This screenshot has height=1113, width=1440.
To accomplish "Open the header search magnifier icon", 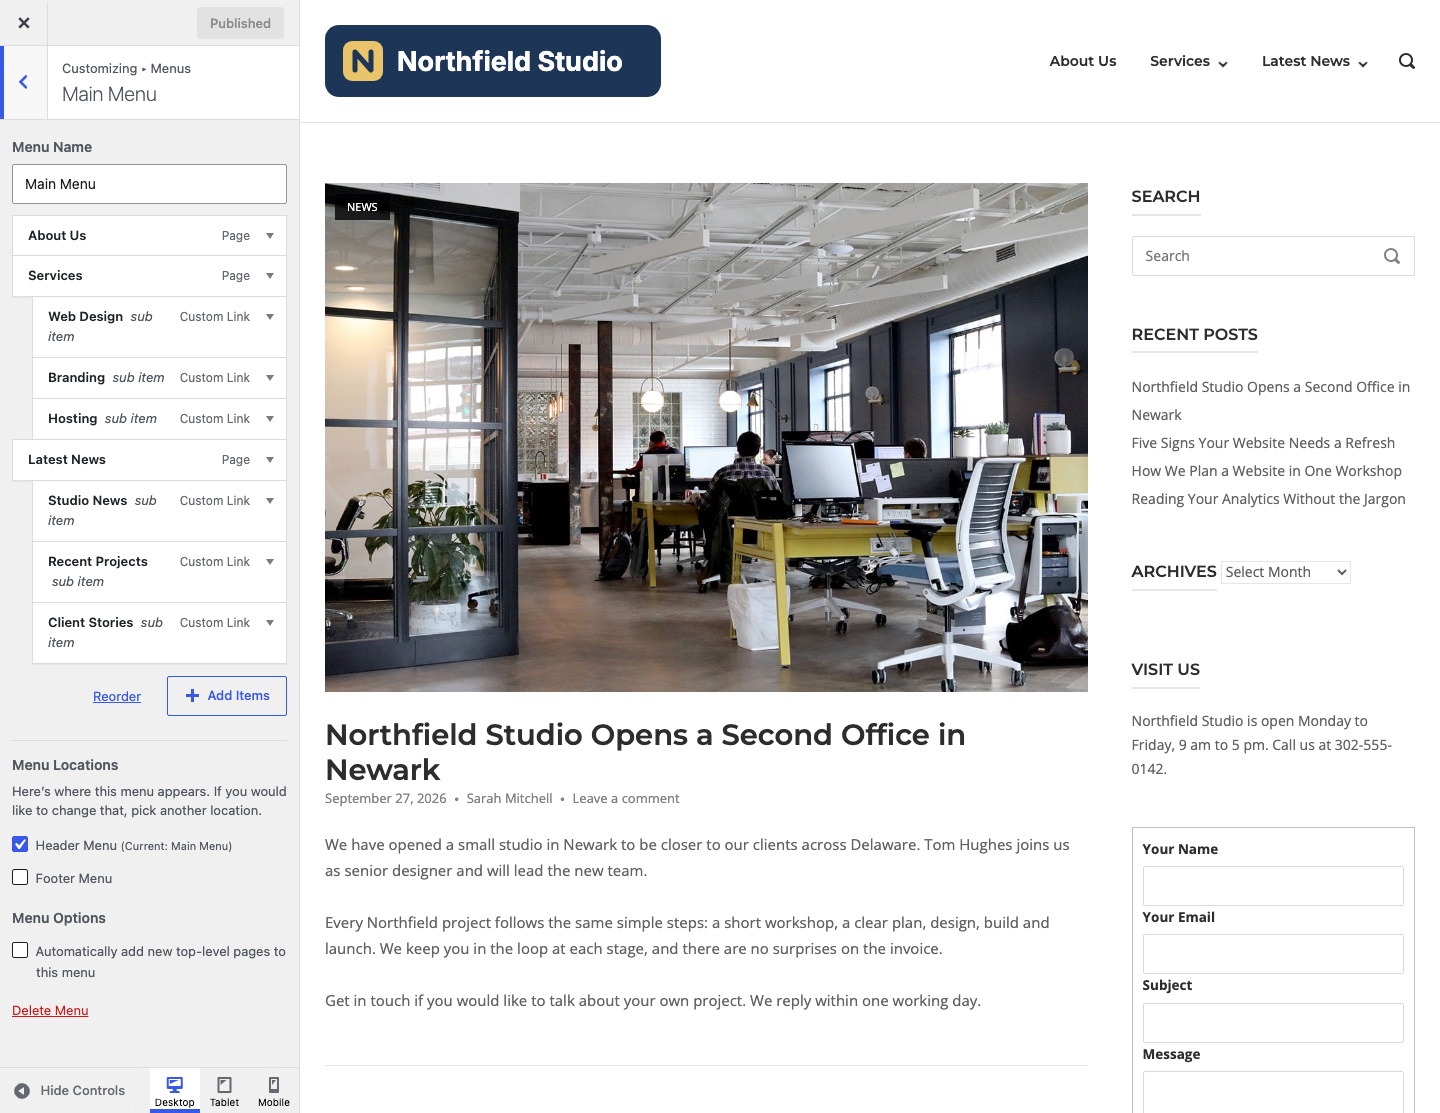I will (x=1407, y=61).
